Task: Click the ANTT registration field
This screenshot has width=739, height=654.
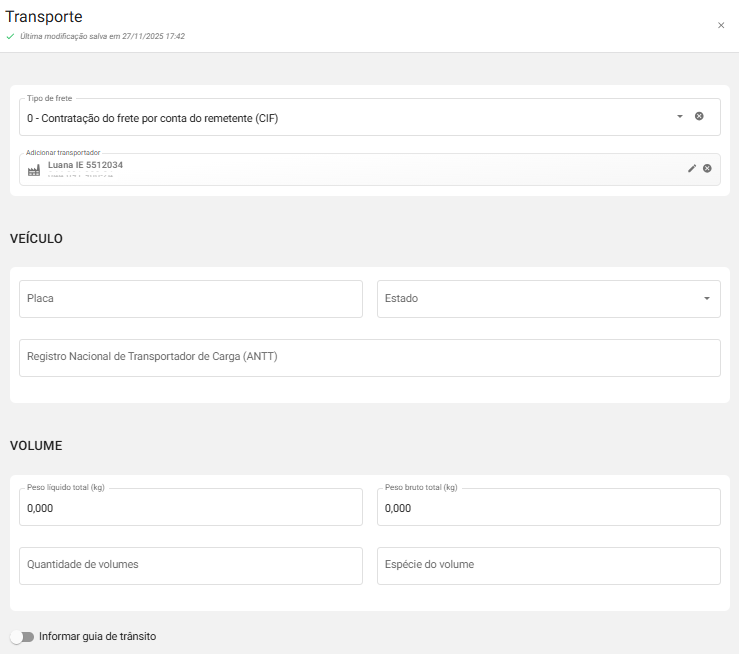Action: (x=369, y=358)
